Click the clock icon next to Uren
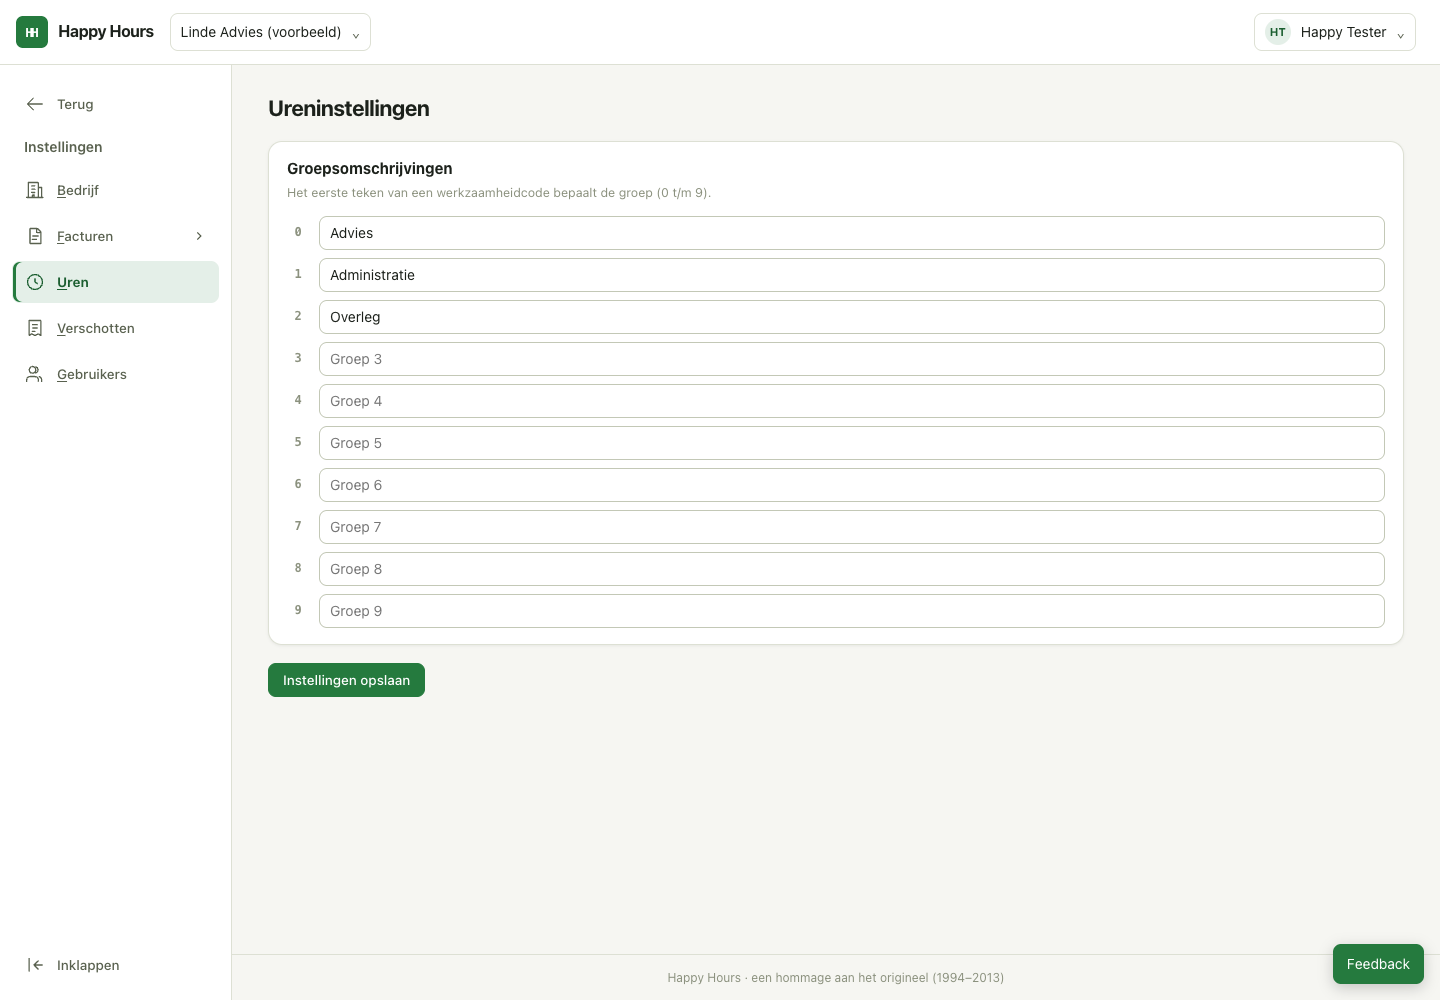 pos(35,282)
